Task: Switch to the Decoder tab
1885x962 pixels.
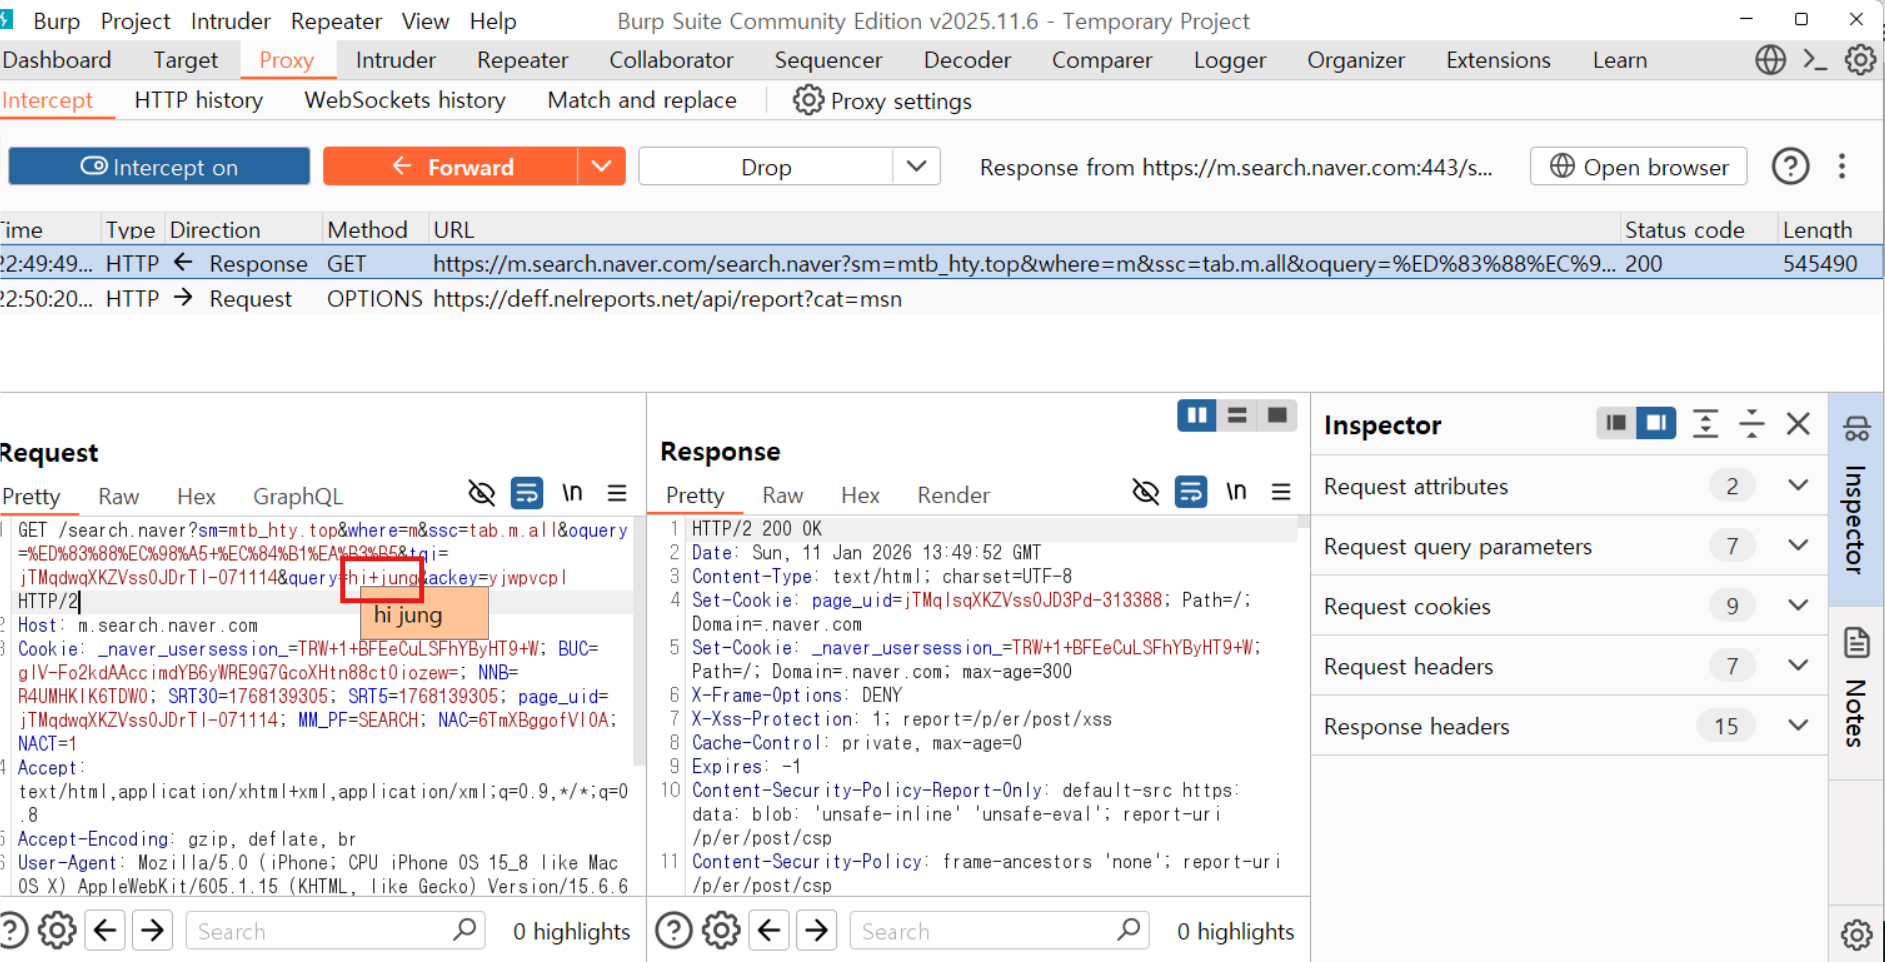Action: point(967,60)
